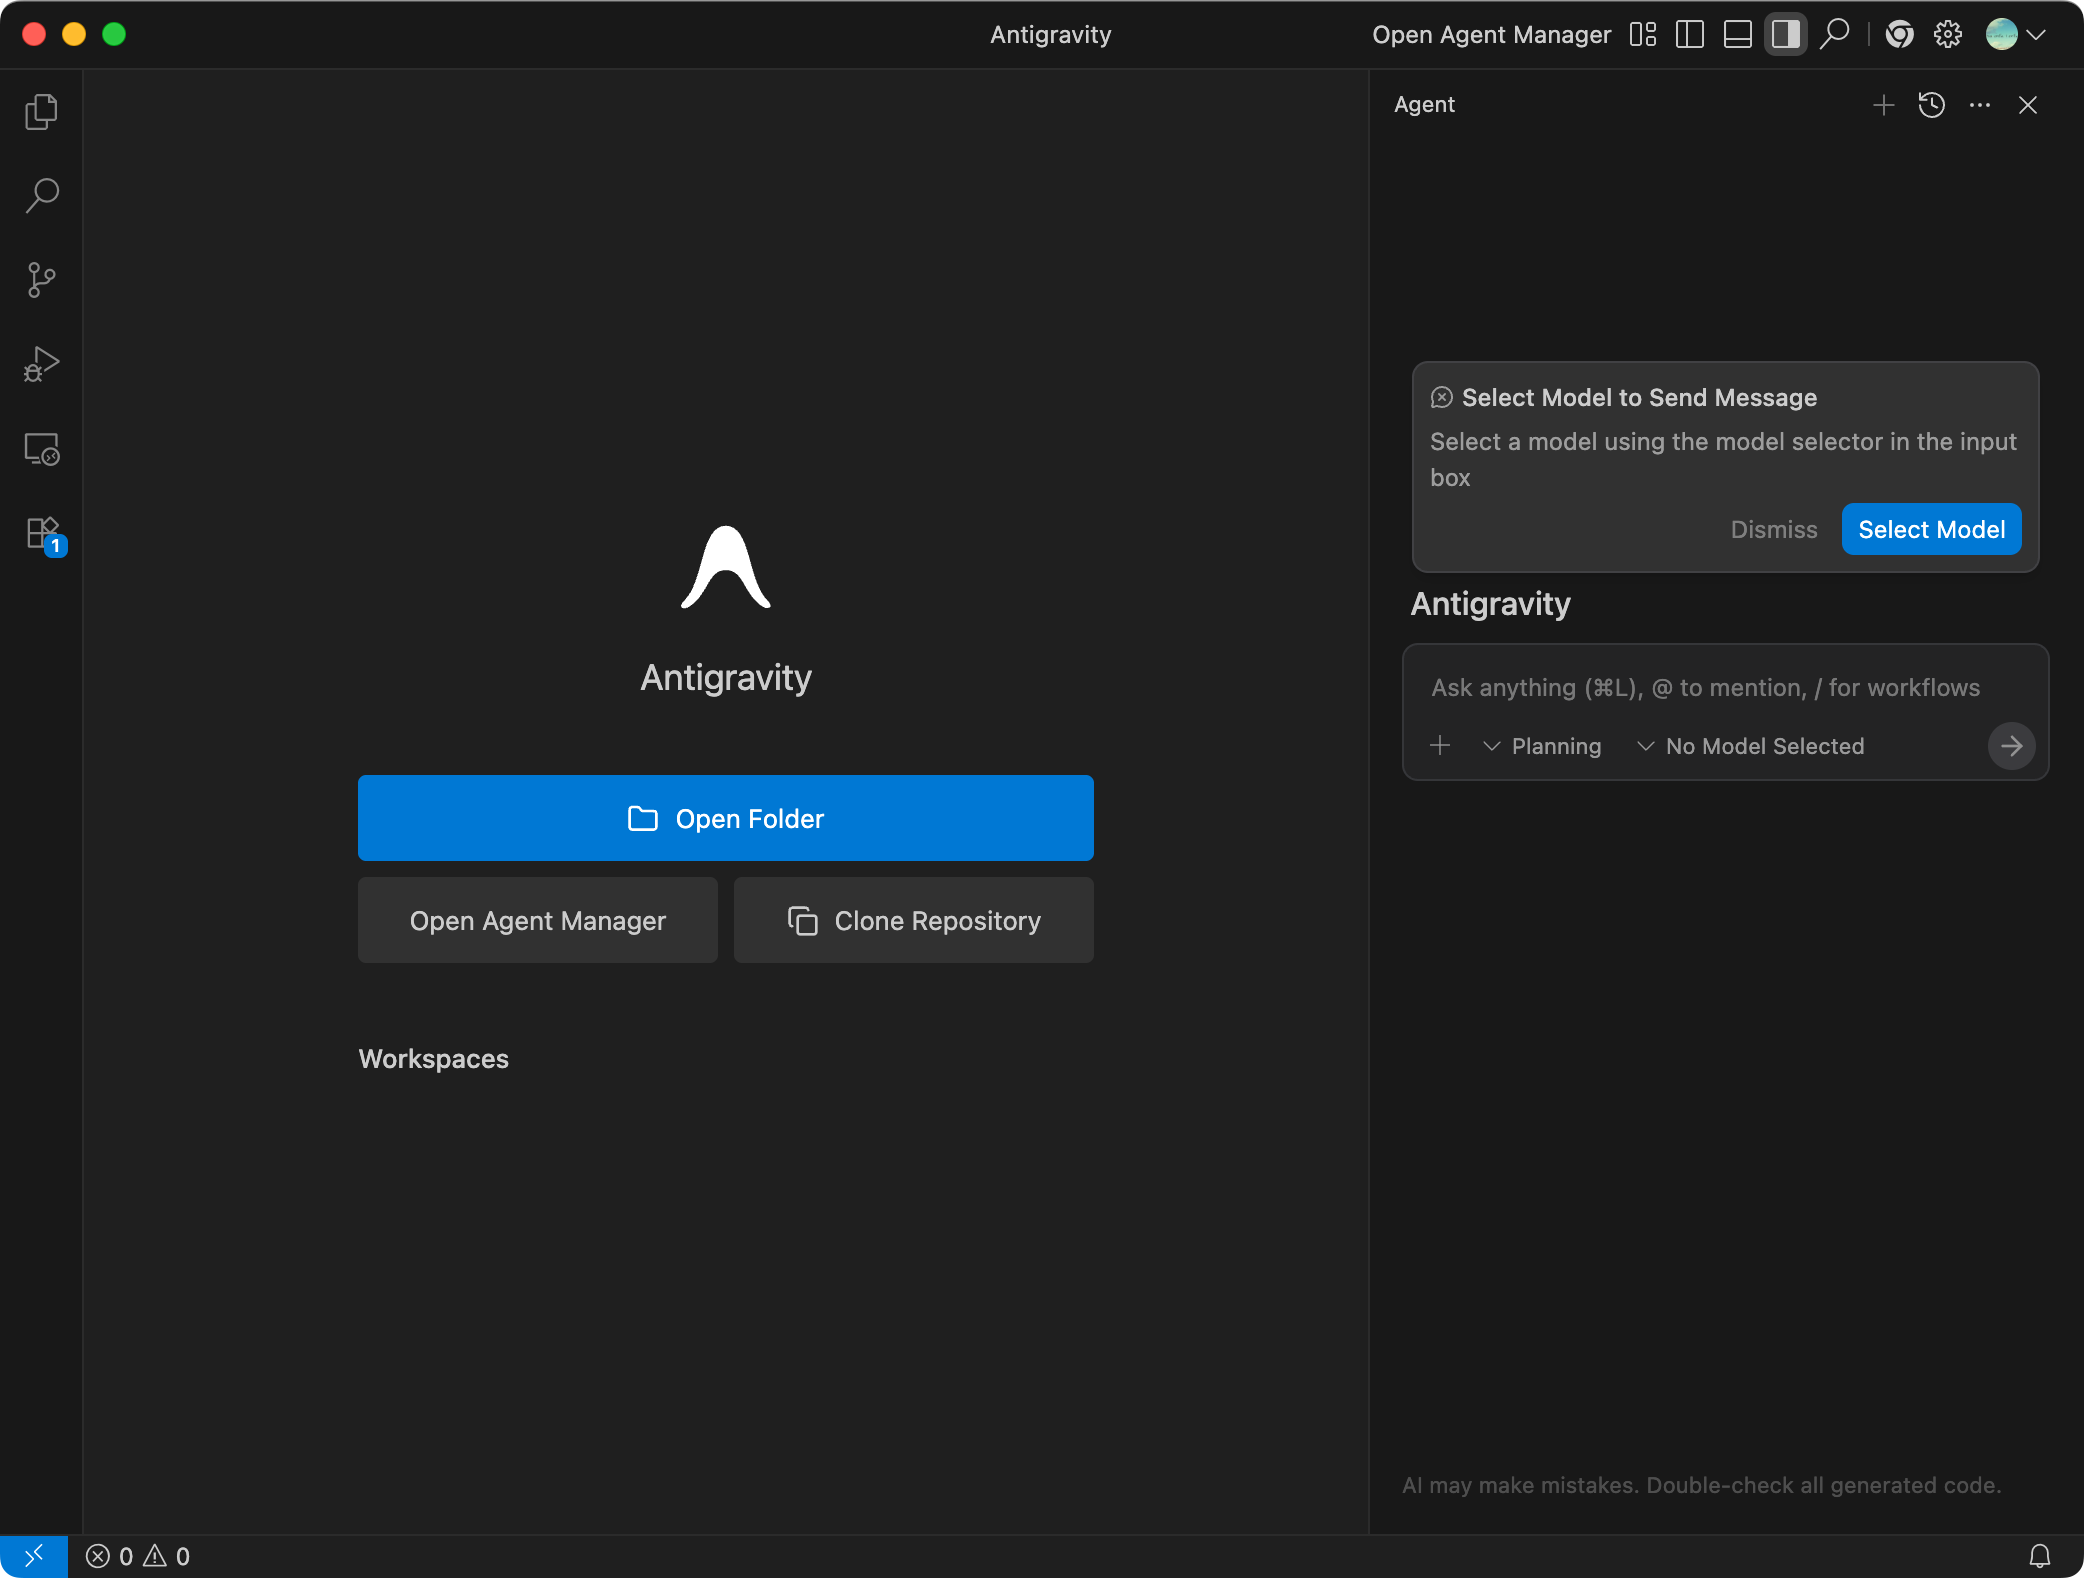This screenshot has width=2084, height=1578.
Task: Open the Run and Debug view
Action: (41, 364)
